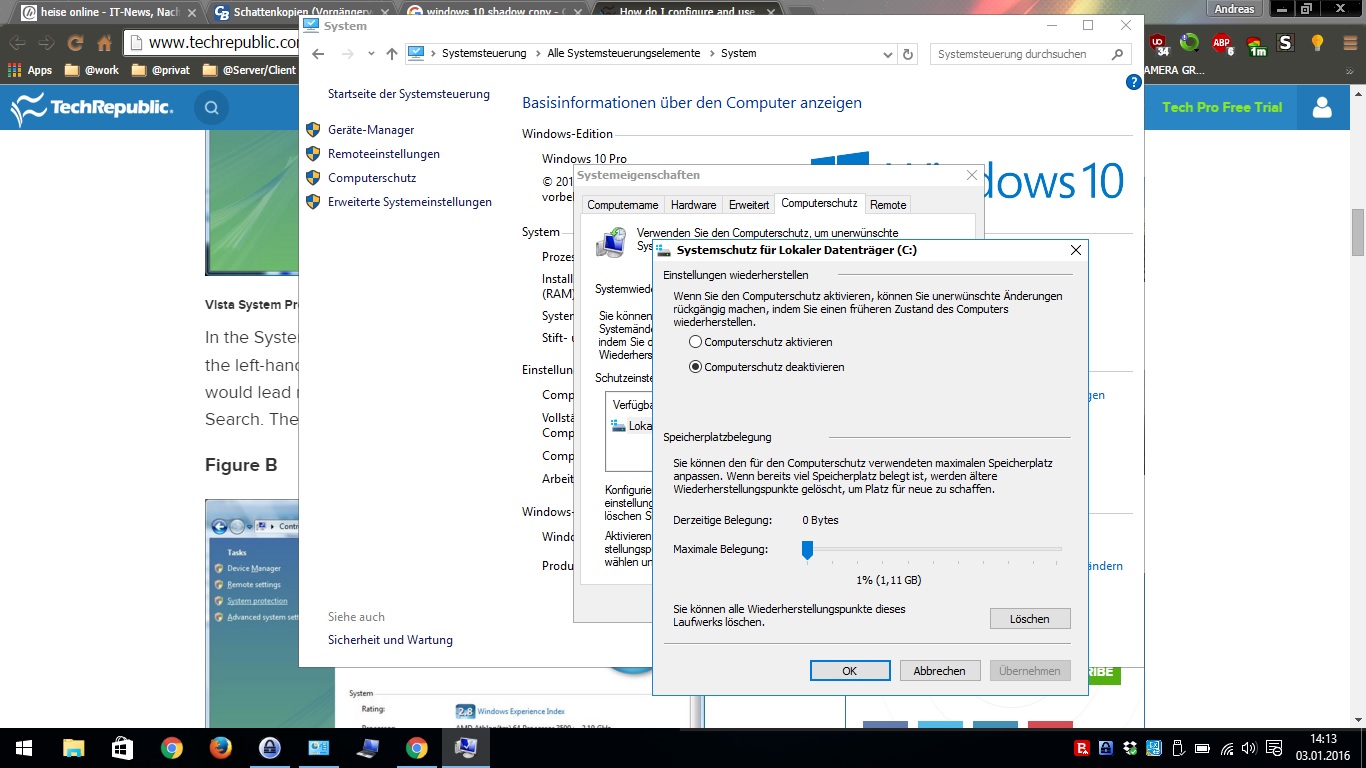Open the Chrome hamburger menu

click(x=1349, y=43)
